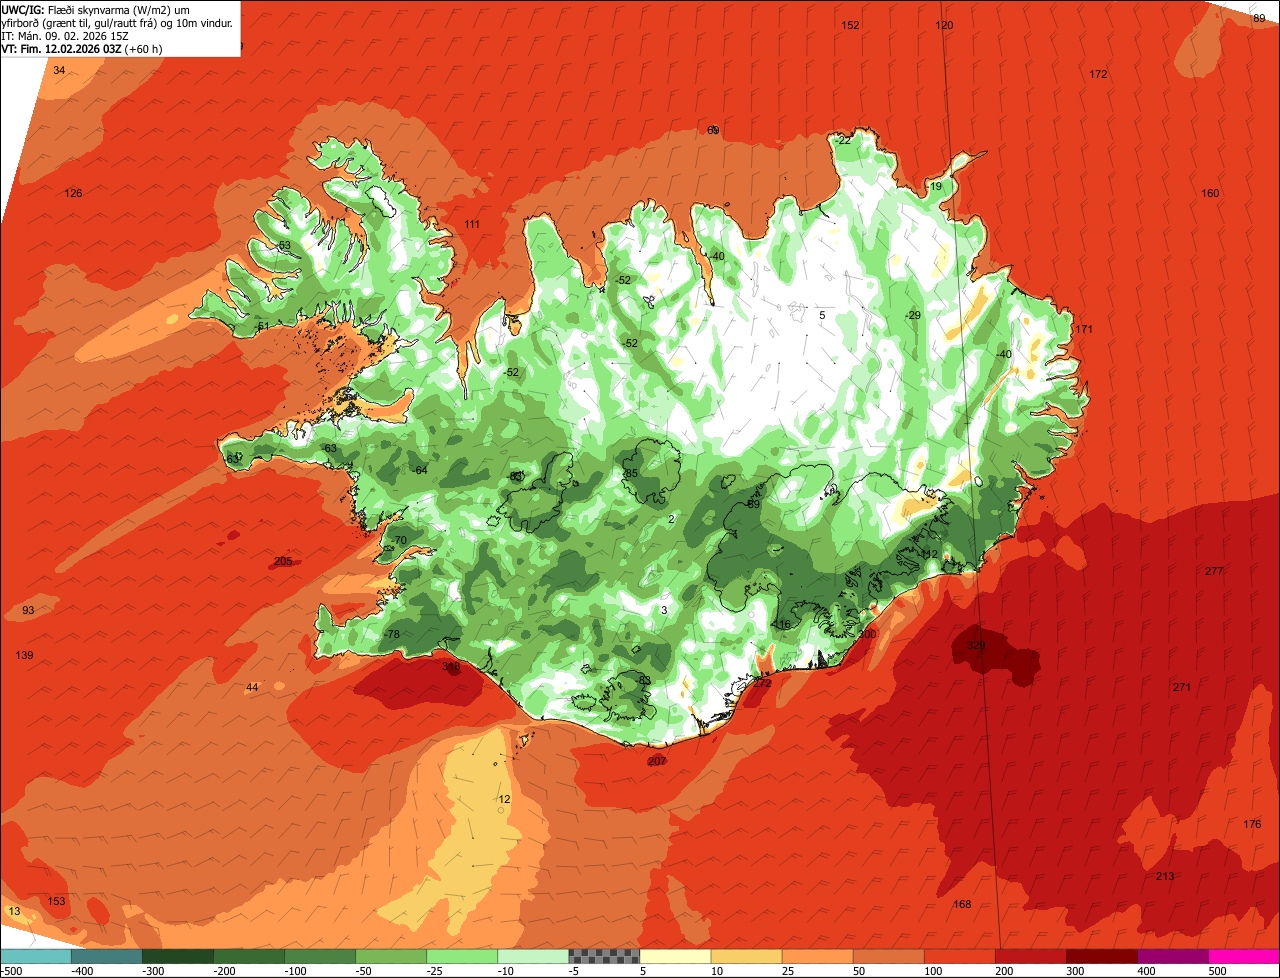Pick the orange 50 to 100 legend swatch
This screenshot has width=1280, height=978.
tap(888, 955)
